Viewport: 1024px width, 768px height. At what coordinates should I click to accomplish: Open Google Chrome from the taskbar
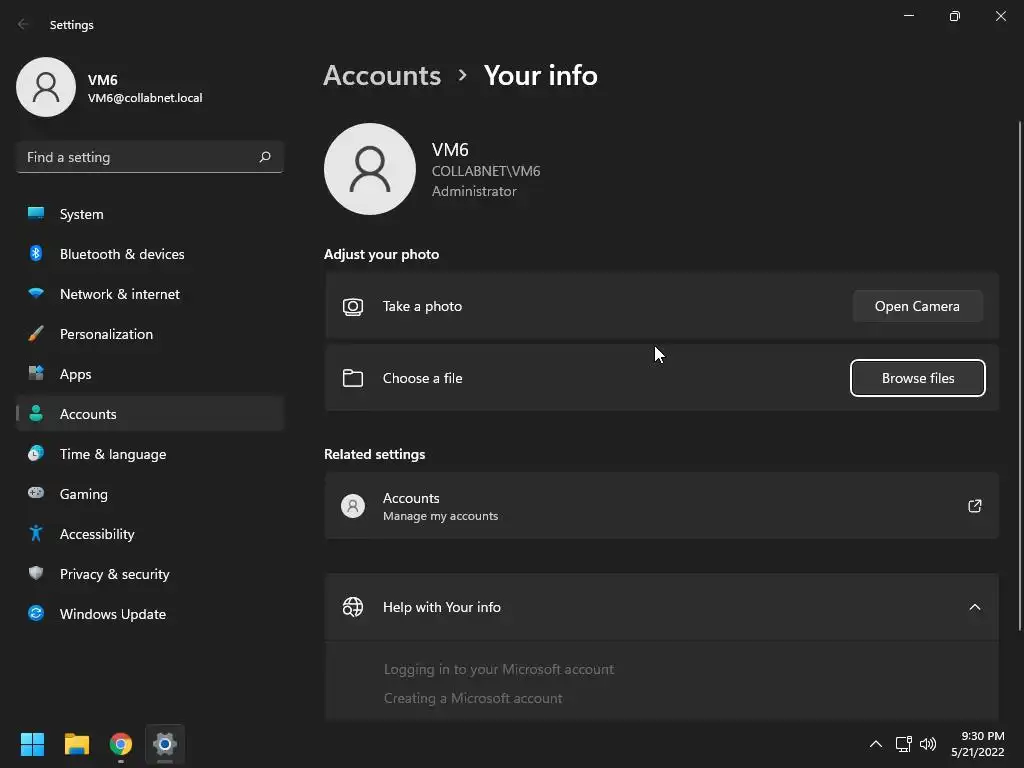click(121, 744)
